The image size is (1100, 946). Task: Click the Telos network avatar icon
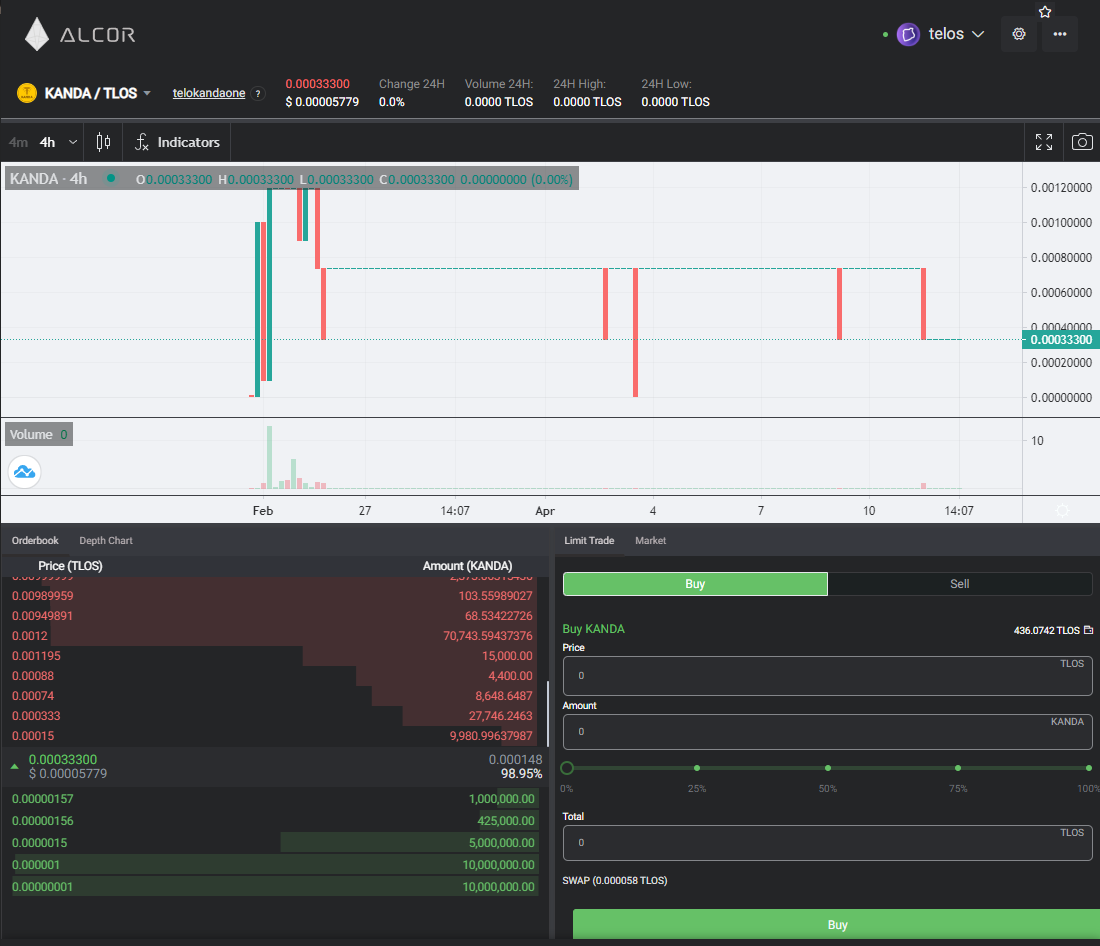click(908, 34)
